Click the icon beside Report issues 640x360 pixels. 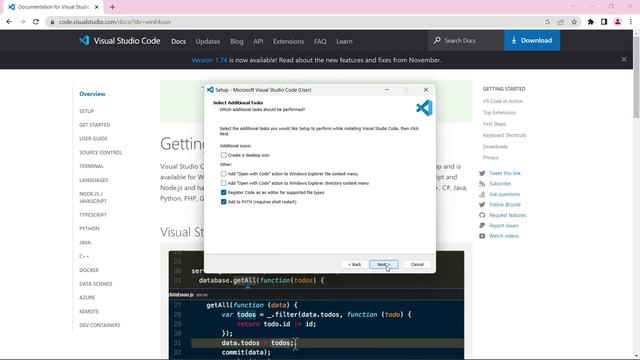click(482, 225)
